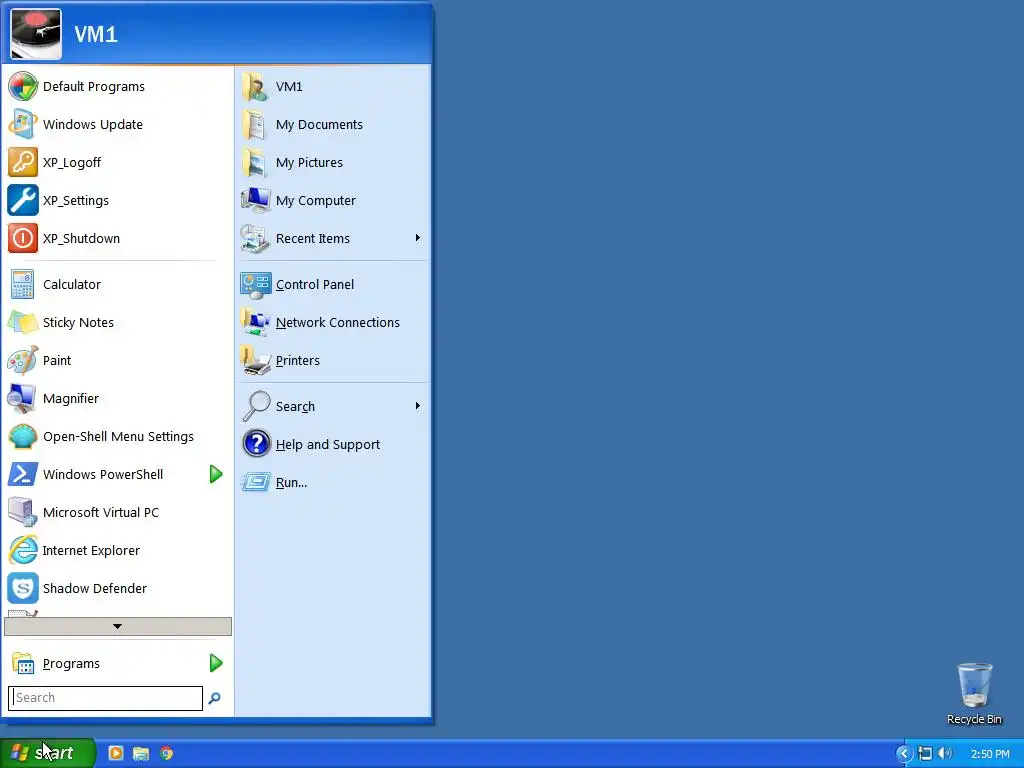The width and height of the screenshot is (1024, 768).
Task: Expand the Recent Items submenu arrow
Action: click(417, 238)
